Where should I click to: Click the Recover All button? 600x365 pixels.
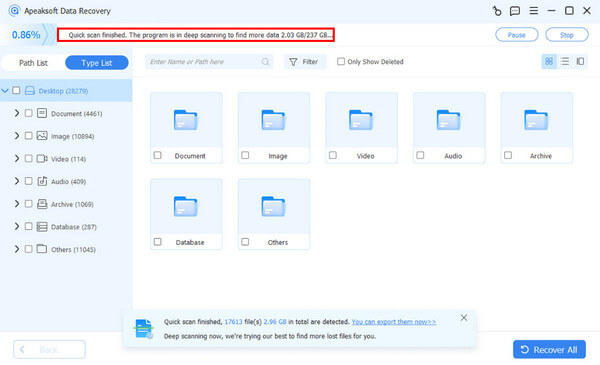pos(549,349)
